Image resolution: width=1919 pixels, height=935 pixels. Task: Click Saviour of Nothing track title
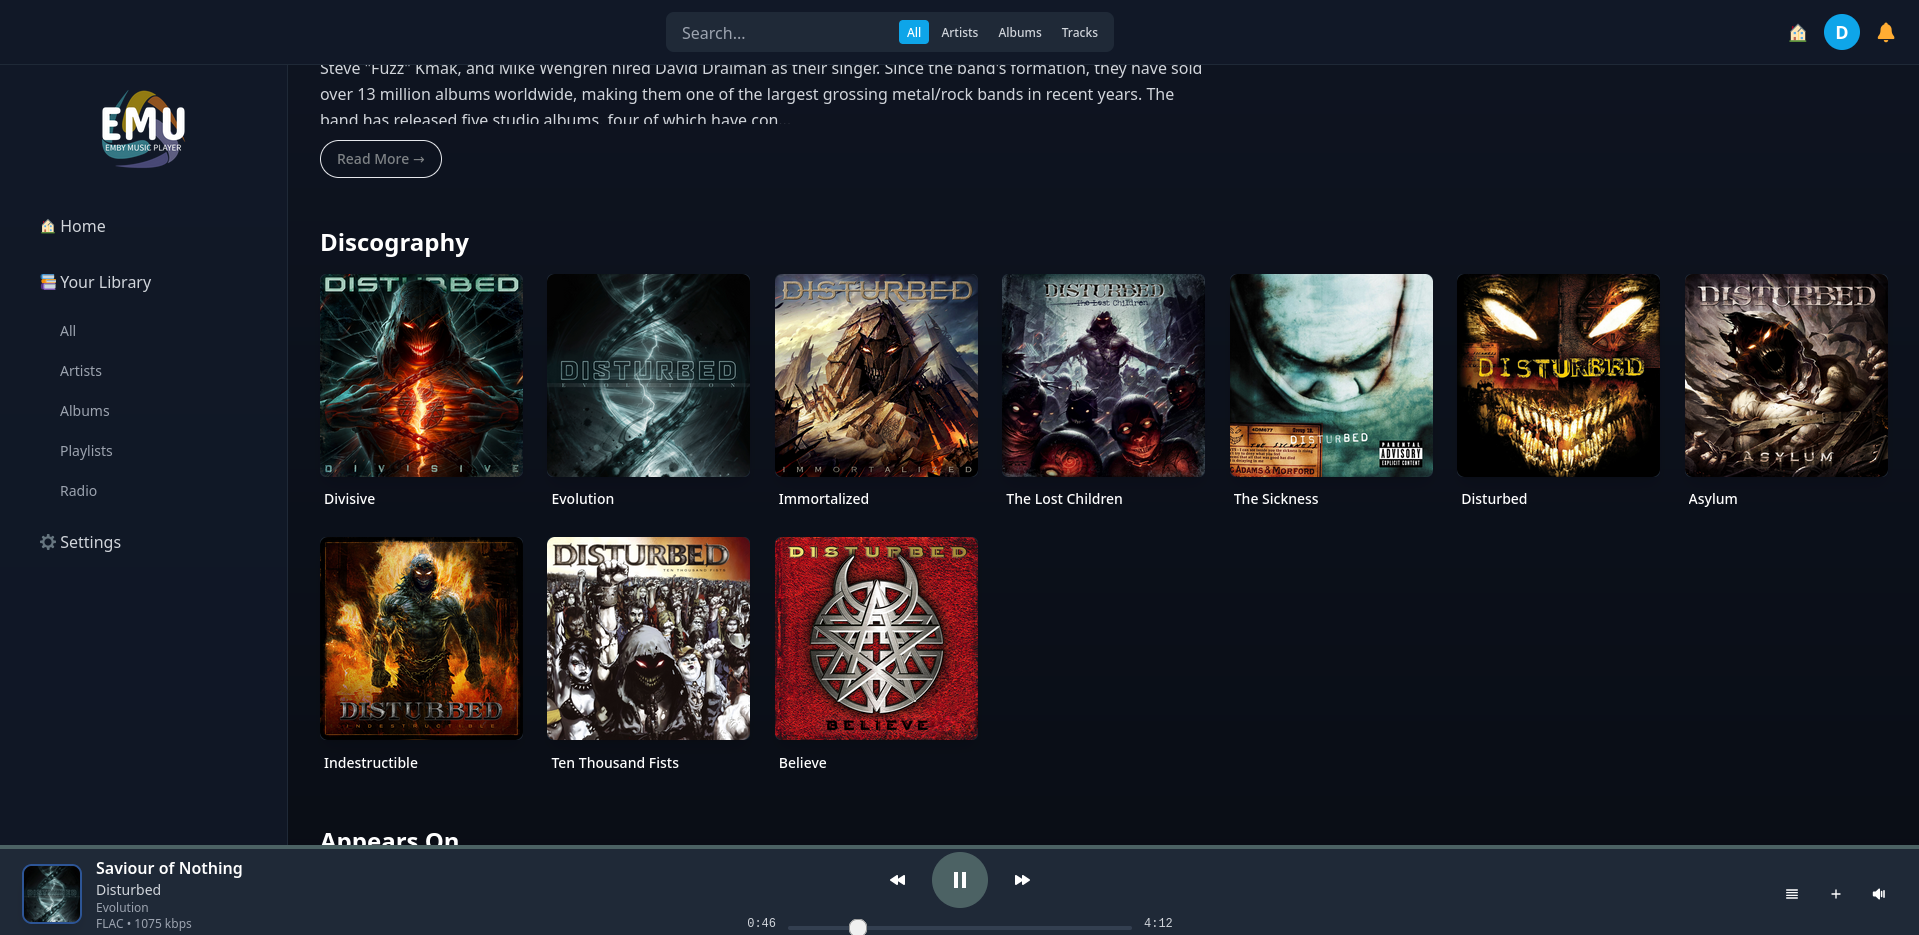(169, 868)
